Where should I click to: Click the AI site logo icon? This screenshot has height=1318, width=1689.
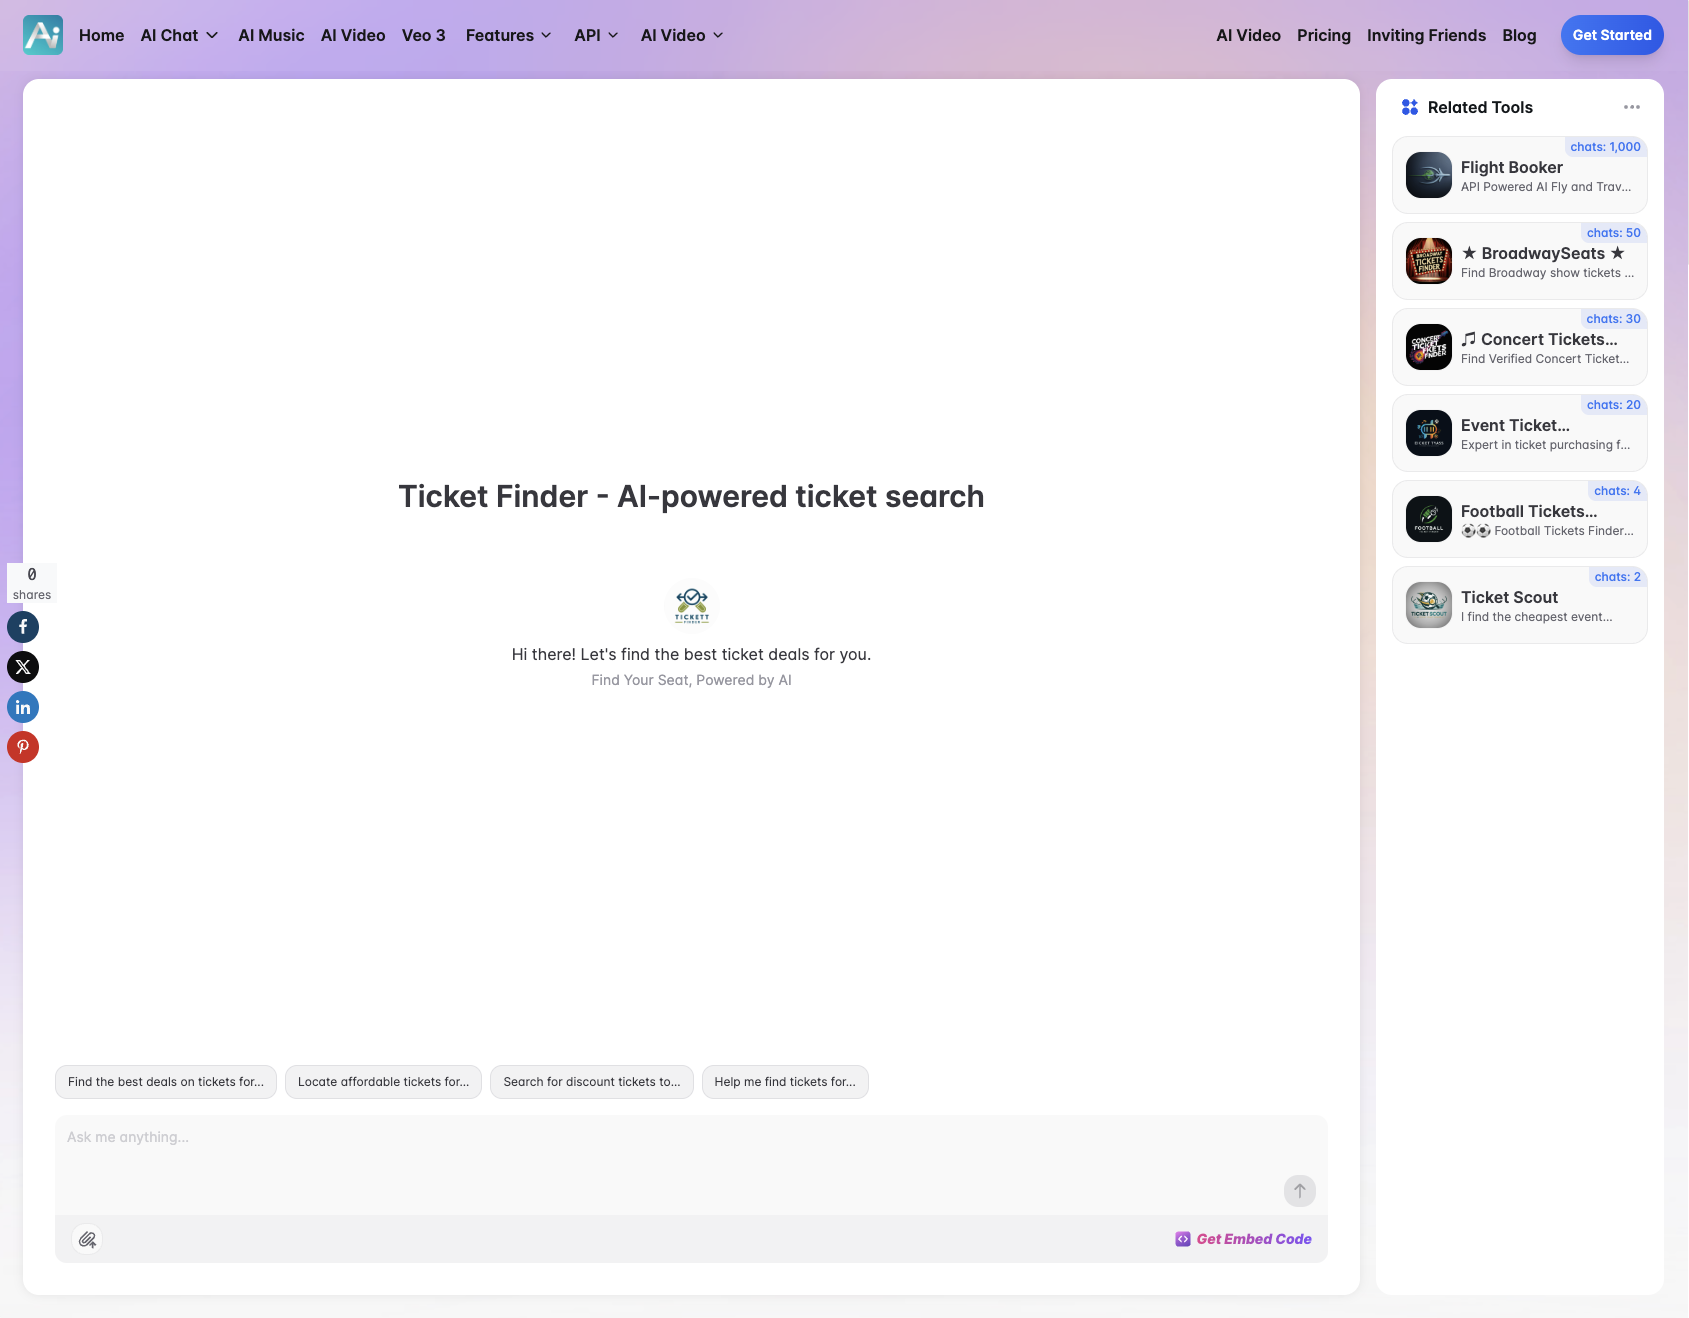pos(43,35)
